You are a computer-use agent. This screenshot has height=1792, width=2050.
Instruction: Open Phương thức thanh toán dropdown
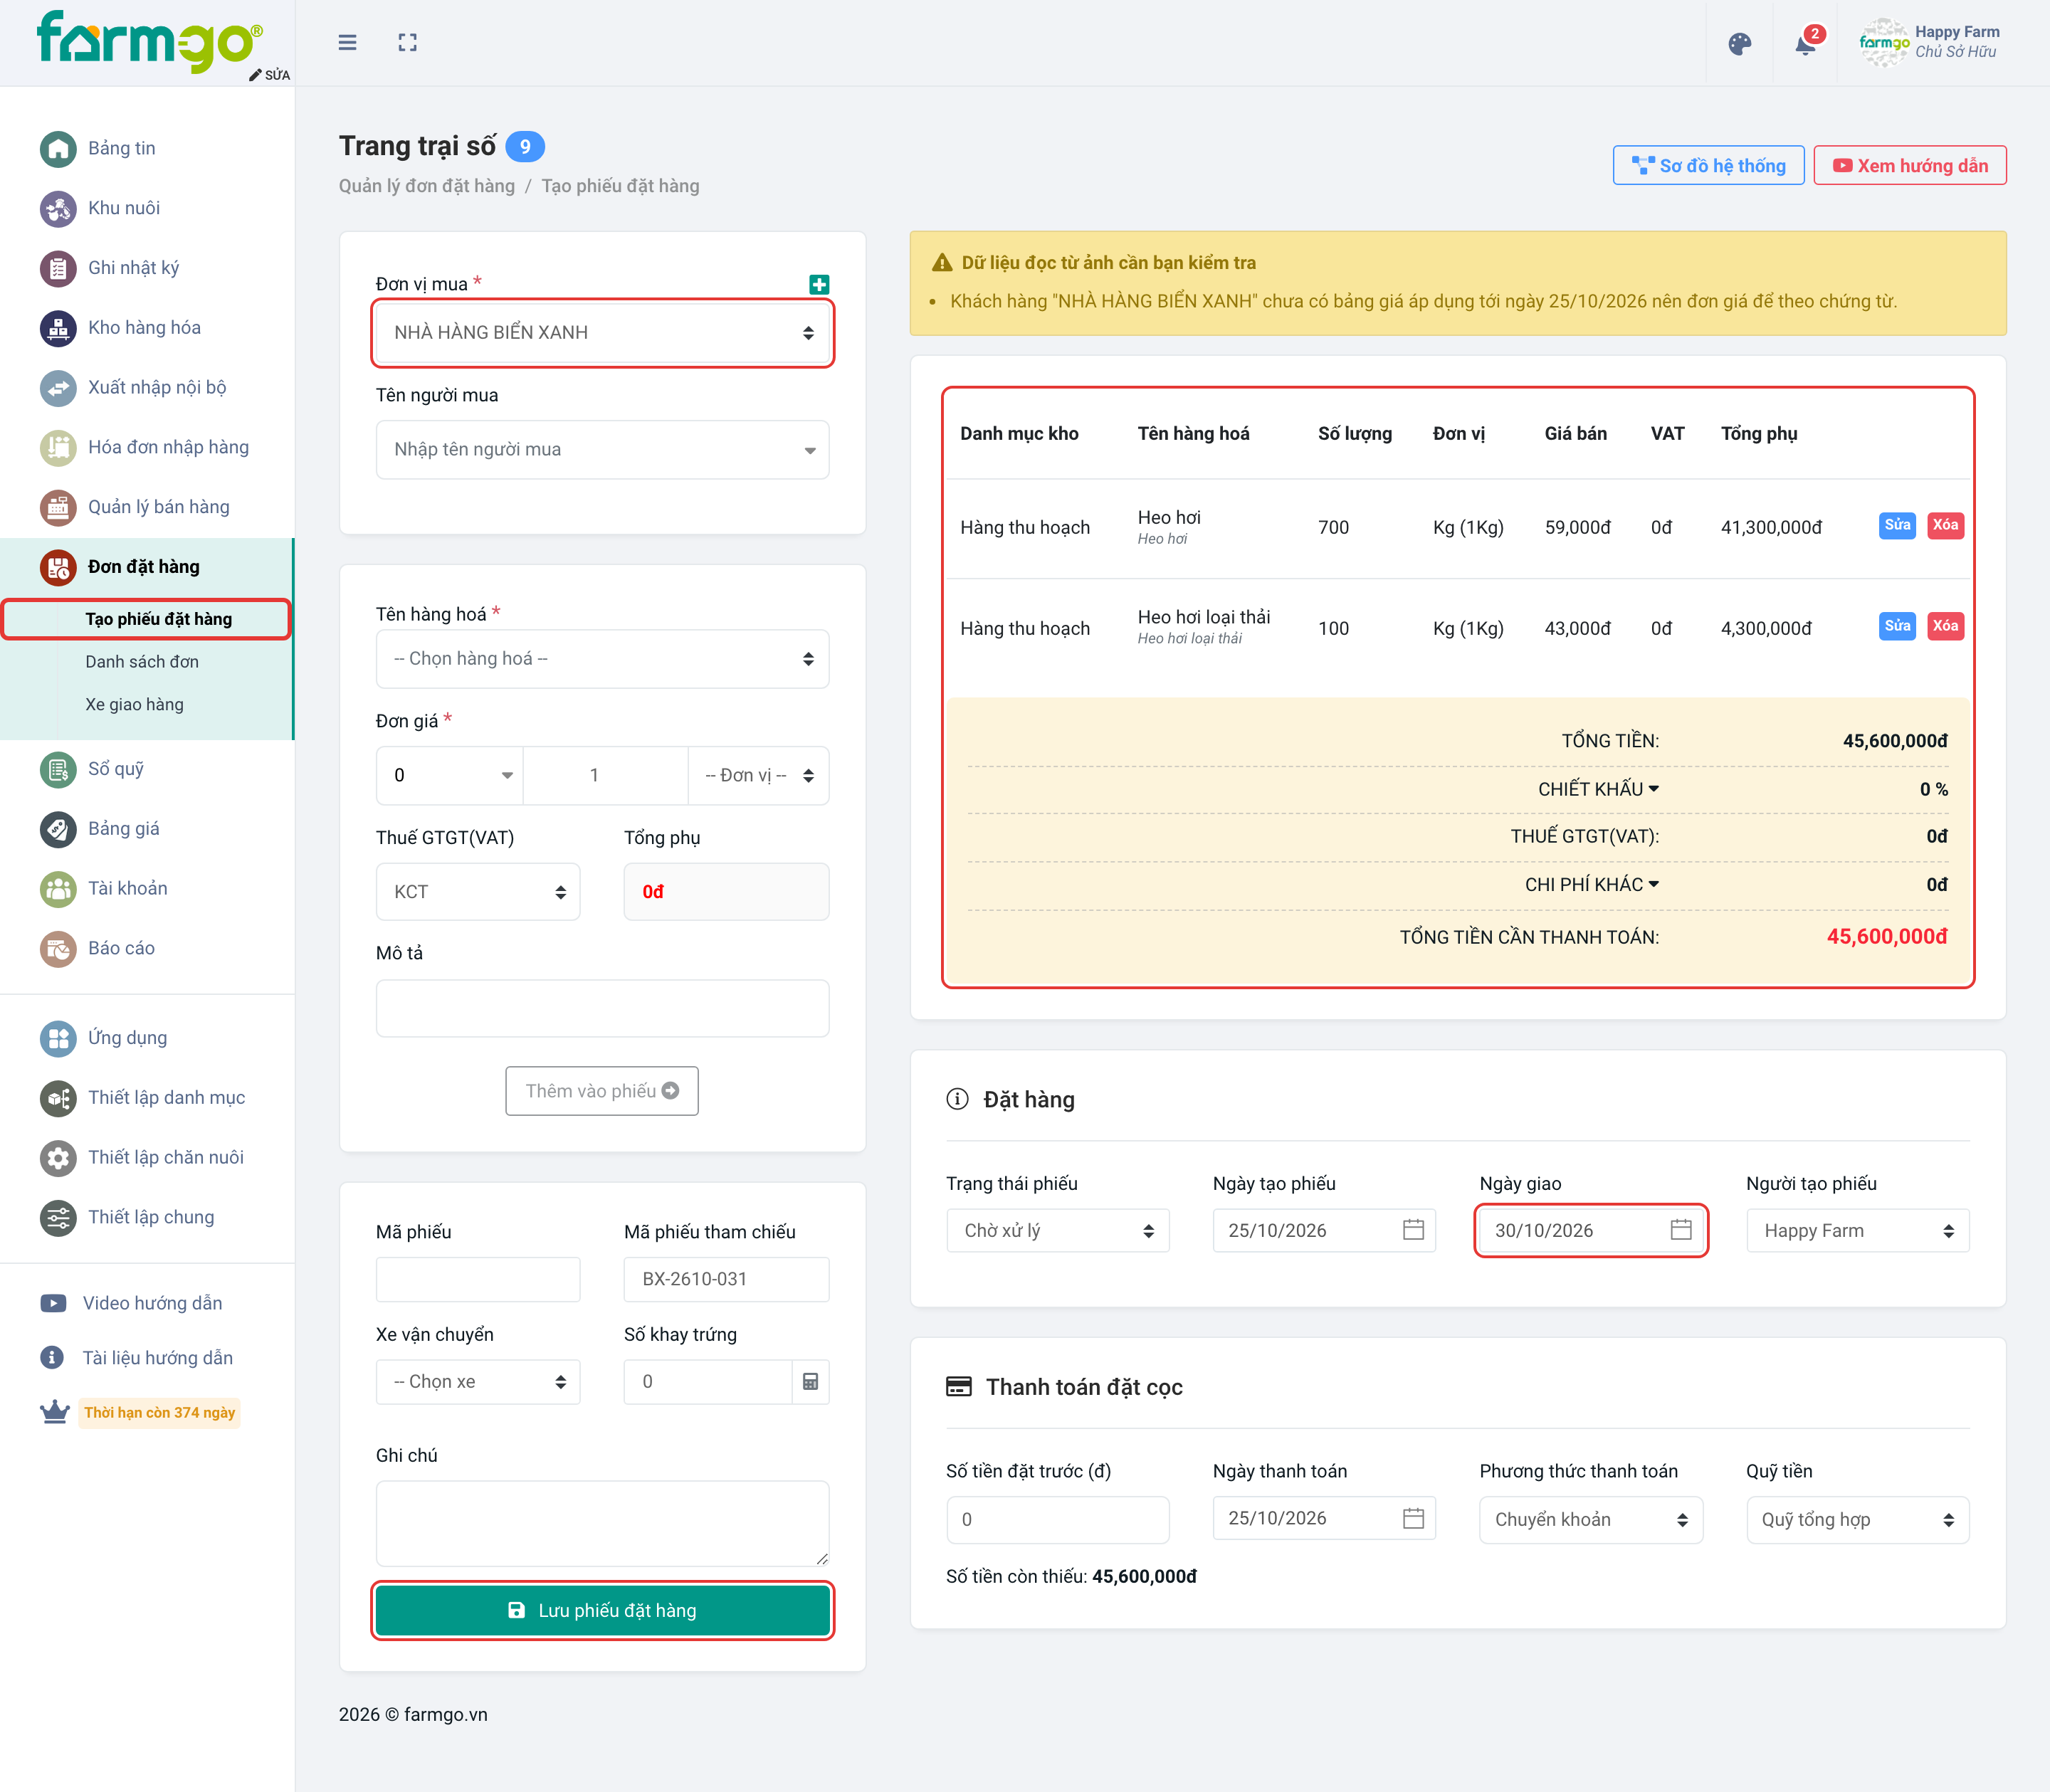[x=1591, y=1520]
